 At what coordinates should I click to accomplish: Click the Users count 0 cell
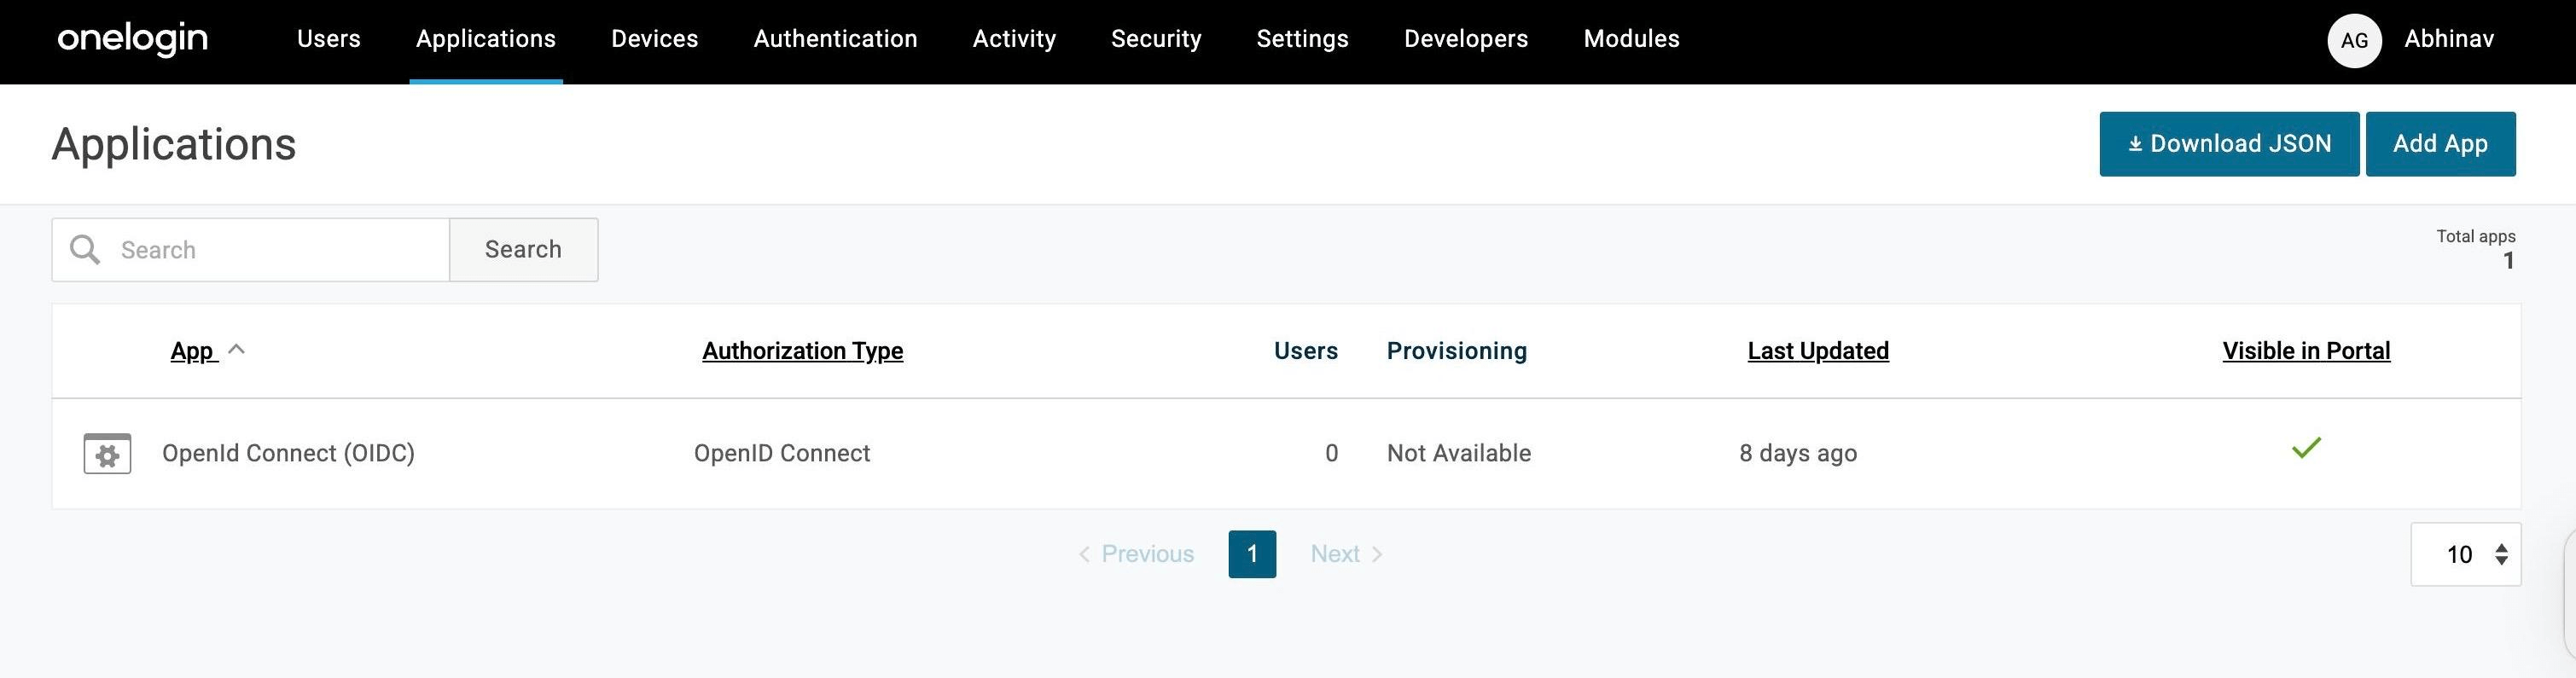coord(1331,453)
